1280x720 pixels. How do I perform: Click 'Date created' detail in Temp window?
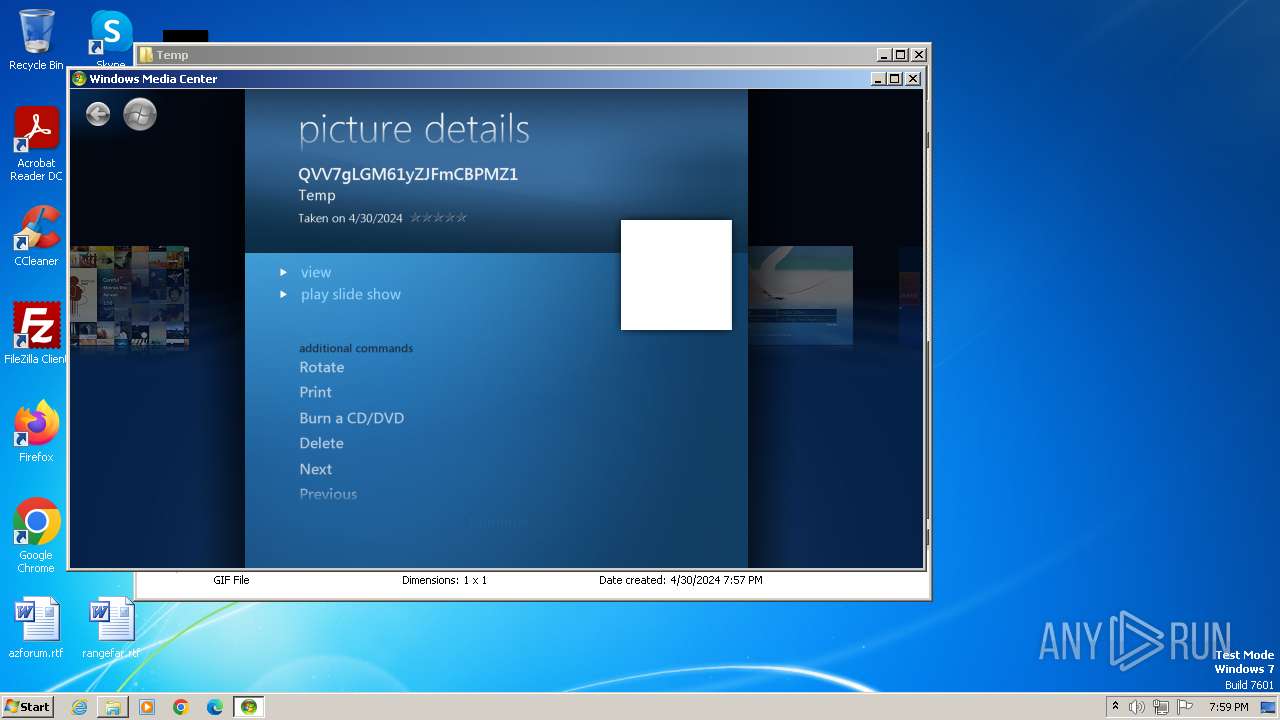[680, 580]
